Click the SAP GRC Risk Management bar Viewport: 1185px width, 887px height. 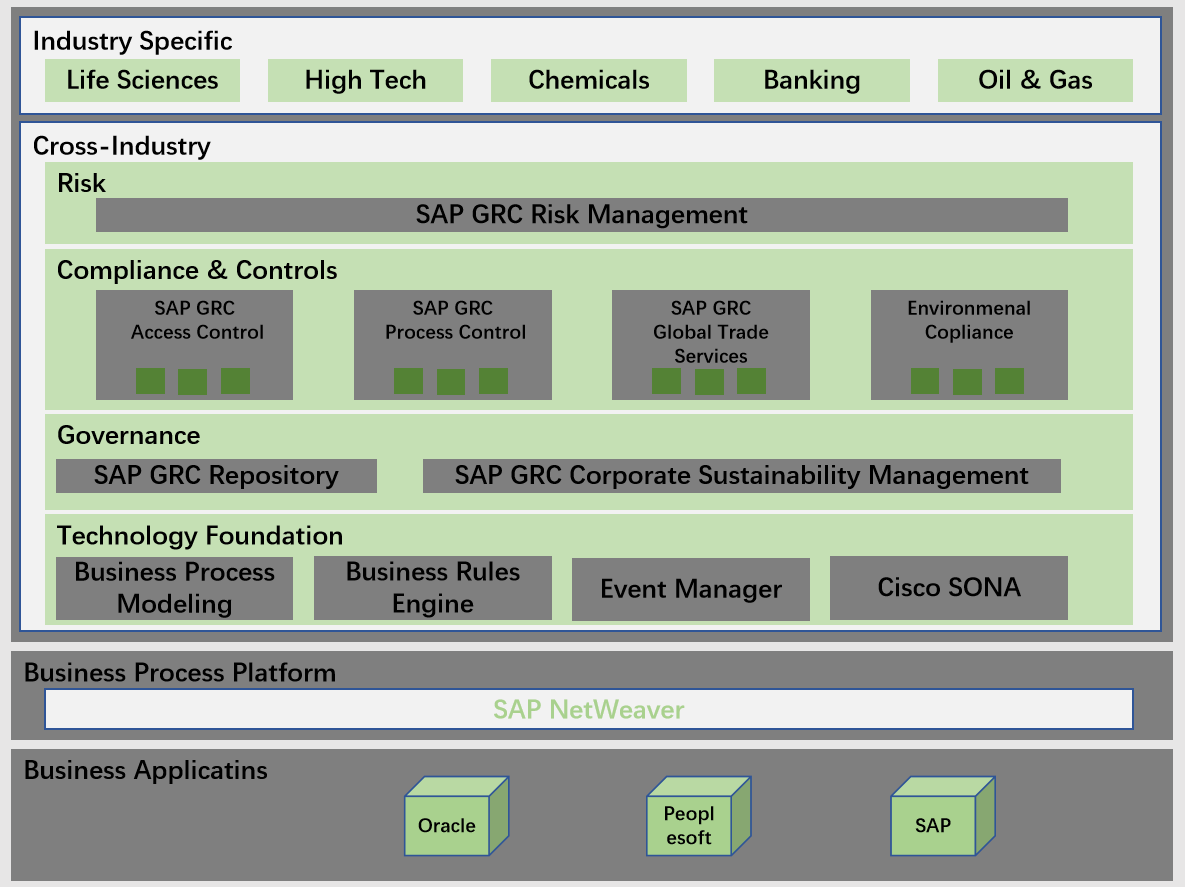(x=581, y=215)
